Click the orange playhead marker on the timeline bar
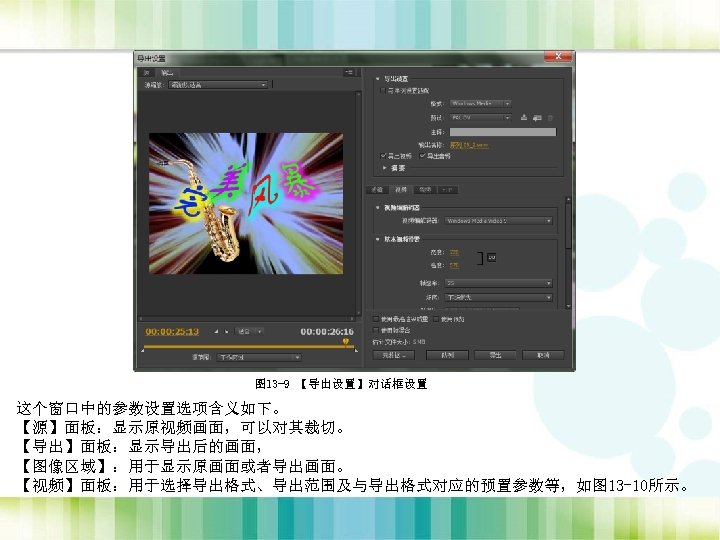720x540 pixels. [x=346, y=342]
